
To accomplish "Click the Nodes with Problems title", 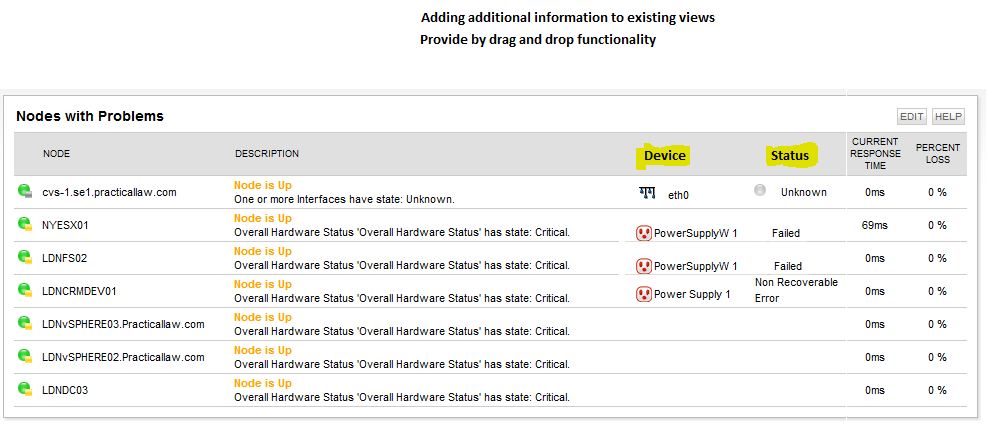I will [90, 116].
